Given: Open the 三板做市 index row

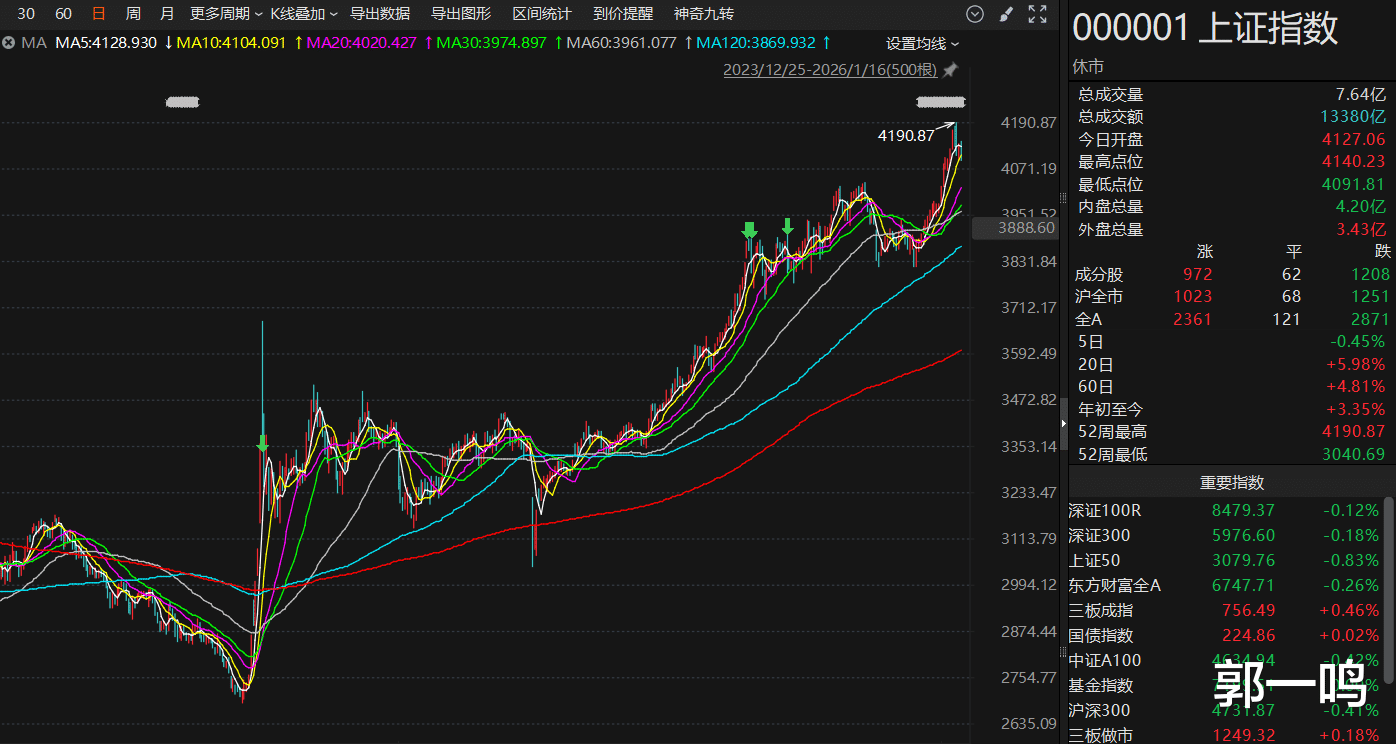Looking at the screenshot, I should pyautogui.click(x=1226, y=735).
